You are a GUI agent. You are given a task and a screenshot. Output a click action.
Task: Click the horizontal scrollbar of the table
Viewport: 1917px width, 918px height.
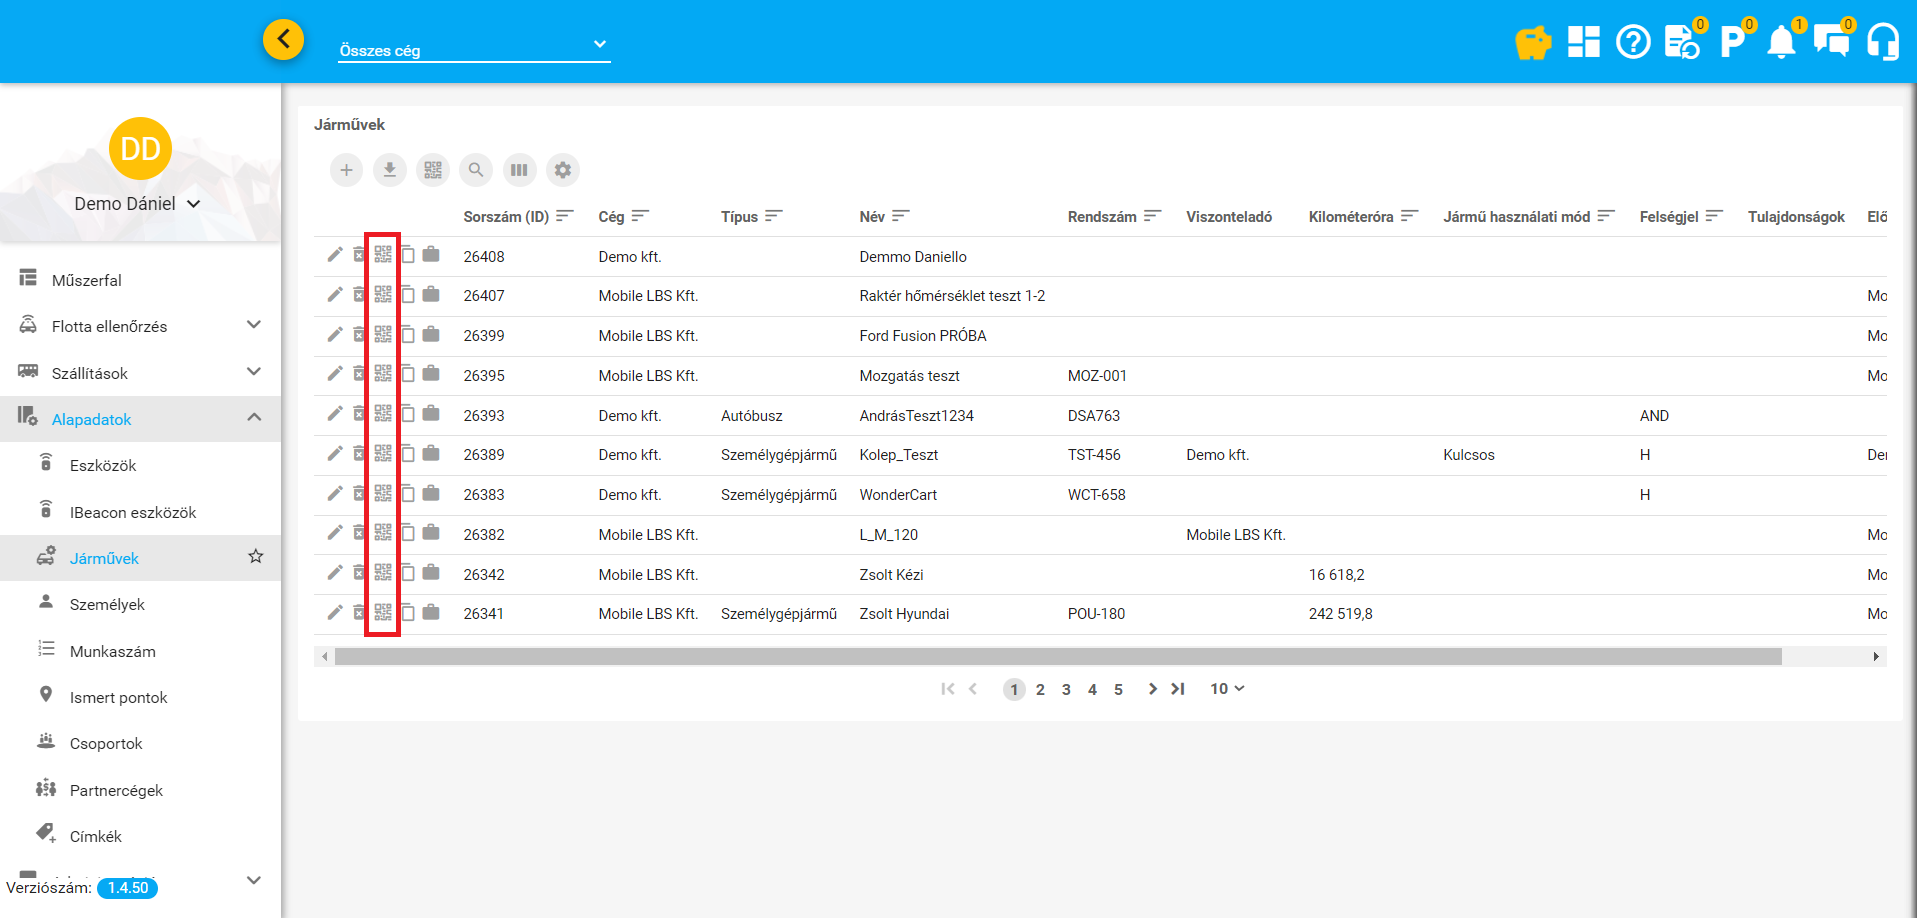click(1057, 657)
